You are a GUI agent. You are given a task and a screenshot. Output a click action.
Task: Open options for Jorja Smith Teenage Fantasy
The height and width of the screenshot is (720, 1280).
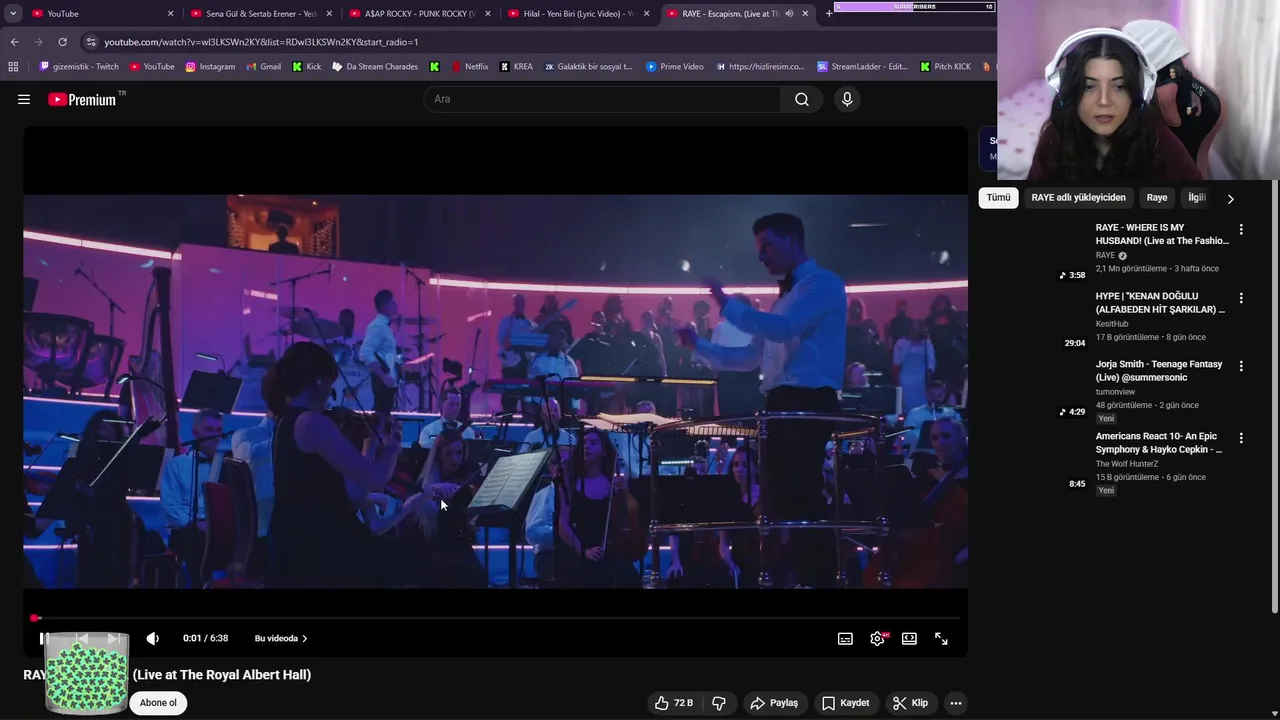pos(1241,366)
